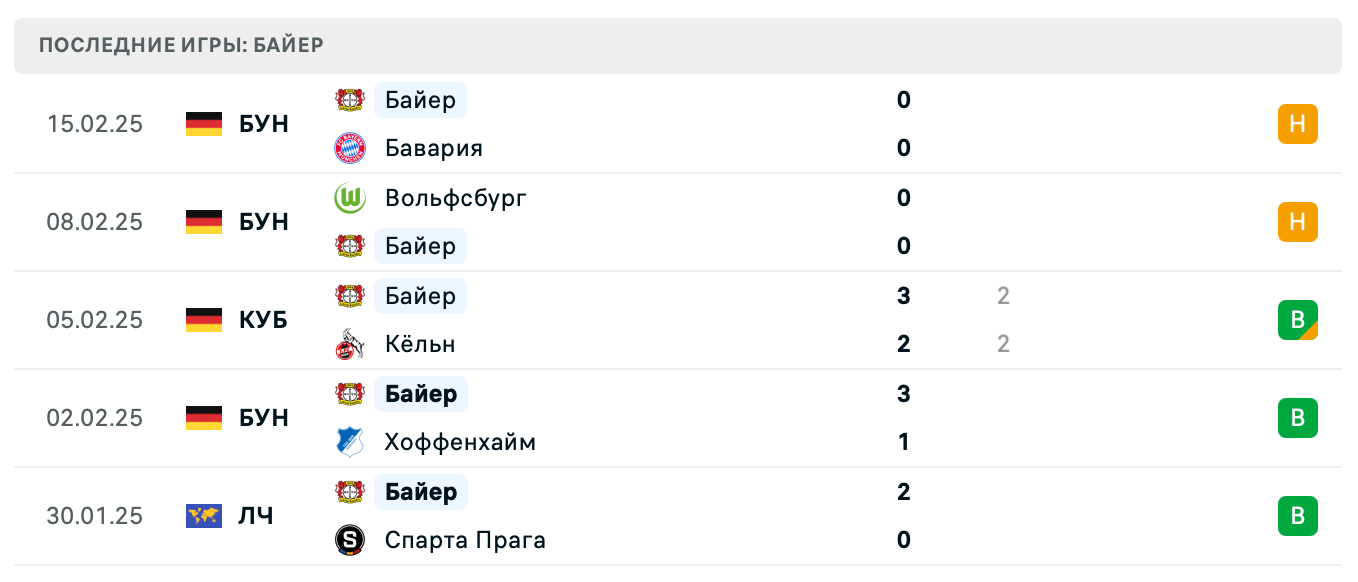Screen dimensions: 1358x582
Task: Click the orange Н badge for the Бавария match
Action: tap(1298, 124)
